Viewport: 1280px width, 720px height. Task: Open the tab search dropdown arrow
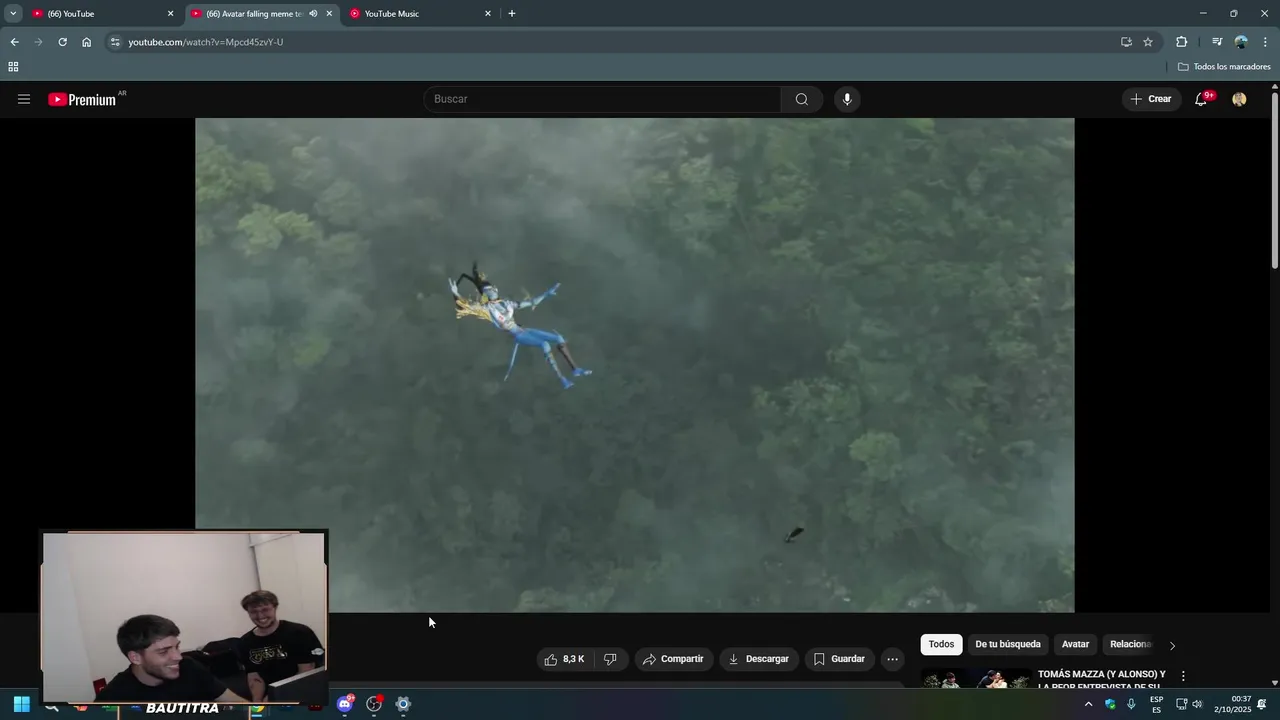point(13,14)
